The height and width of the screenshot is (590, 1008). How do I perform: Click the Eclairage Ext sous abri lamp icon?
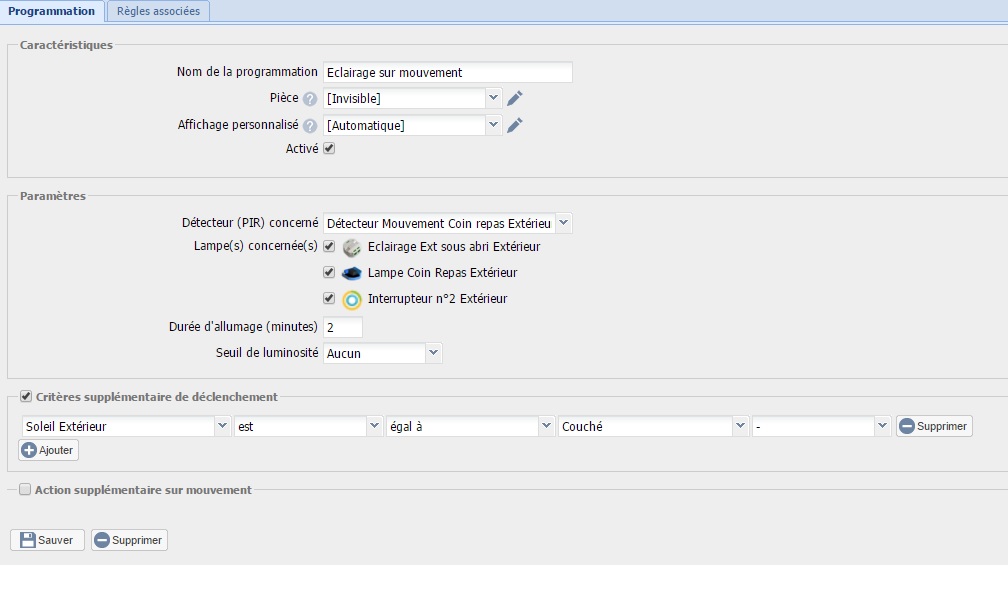tap(351, 247)
